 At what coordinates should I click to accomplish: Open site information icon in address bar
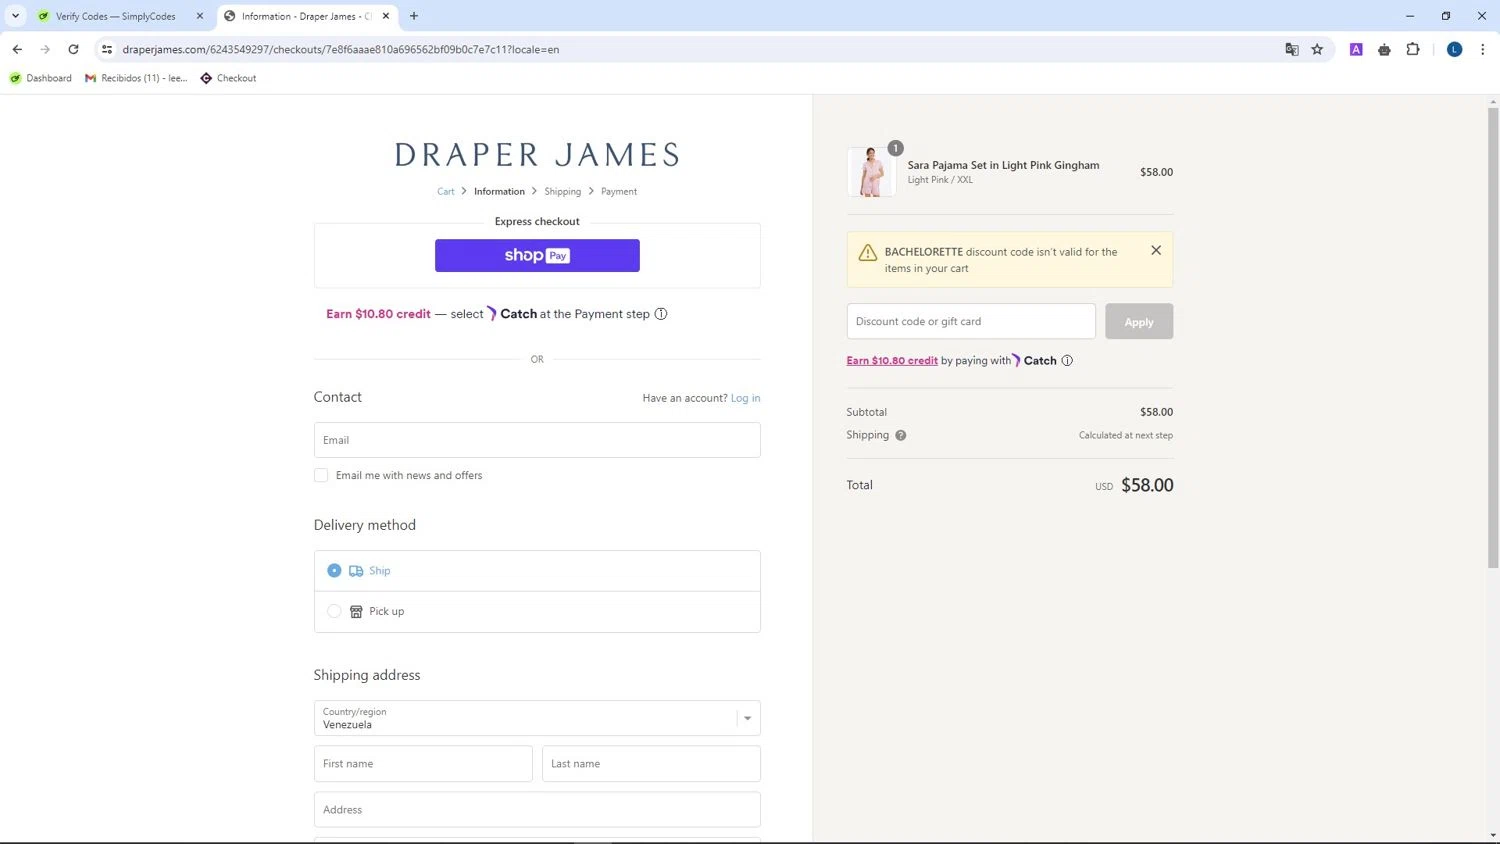pyautogui.click(x=107, y=49)
